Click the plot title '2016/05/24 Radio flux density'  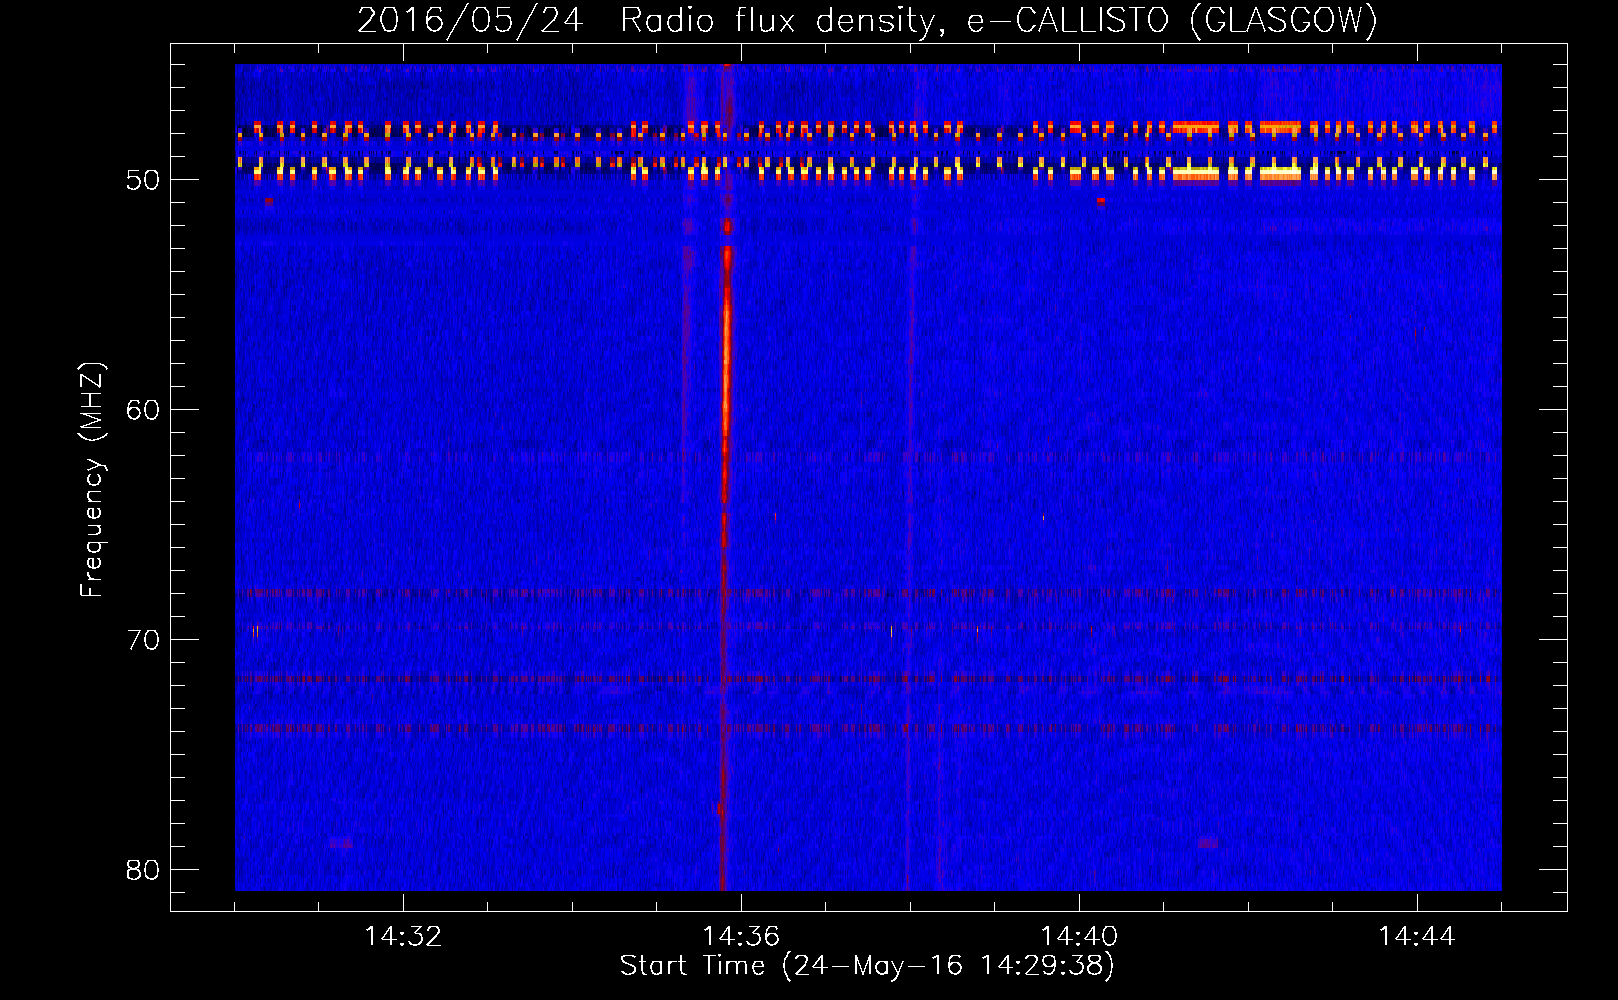coord(652,21)
